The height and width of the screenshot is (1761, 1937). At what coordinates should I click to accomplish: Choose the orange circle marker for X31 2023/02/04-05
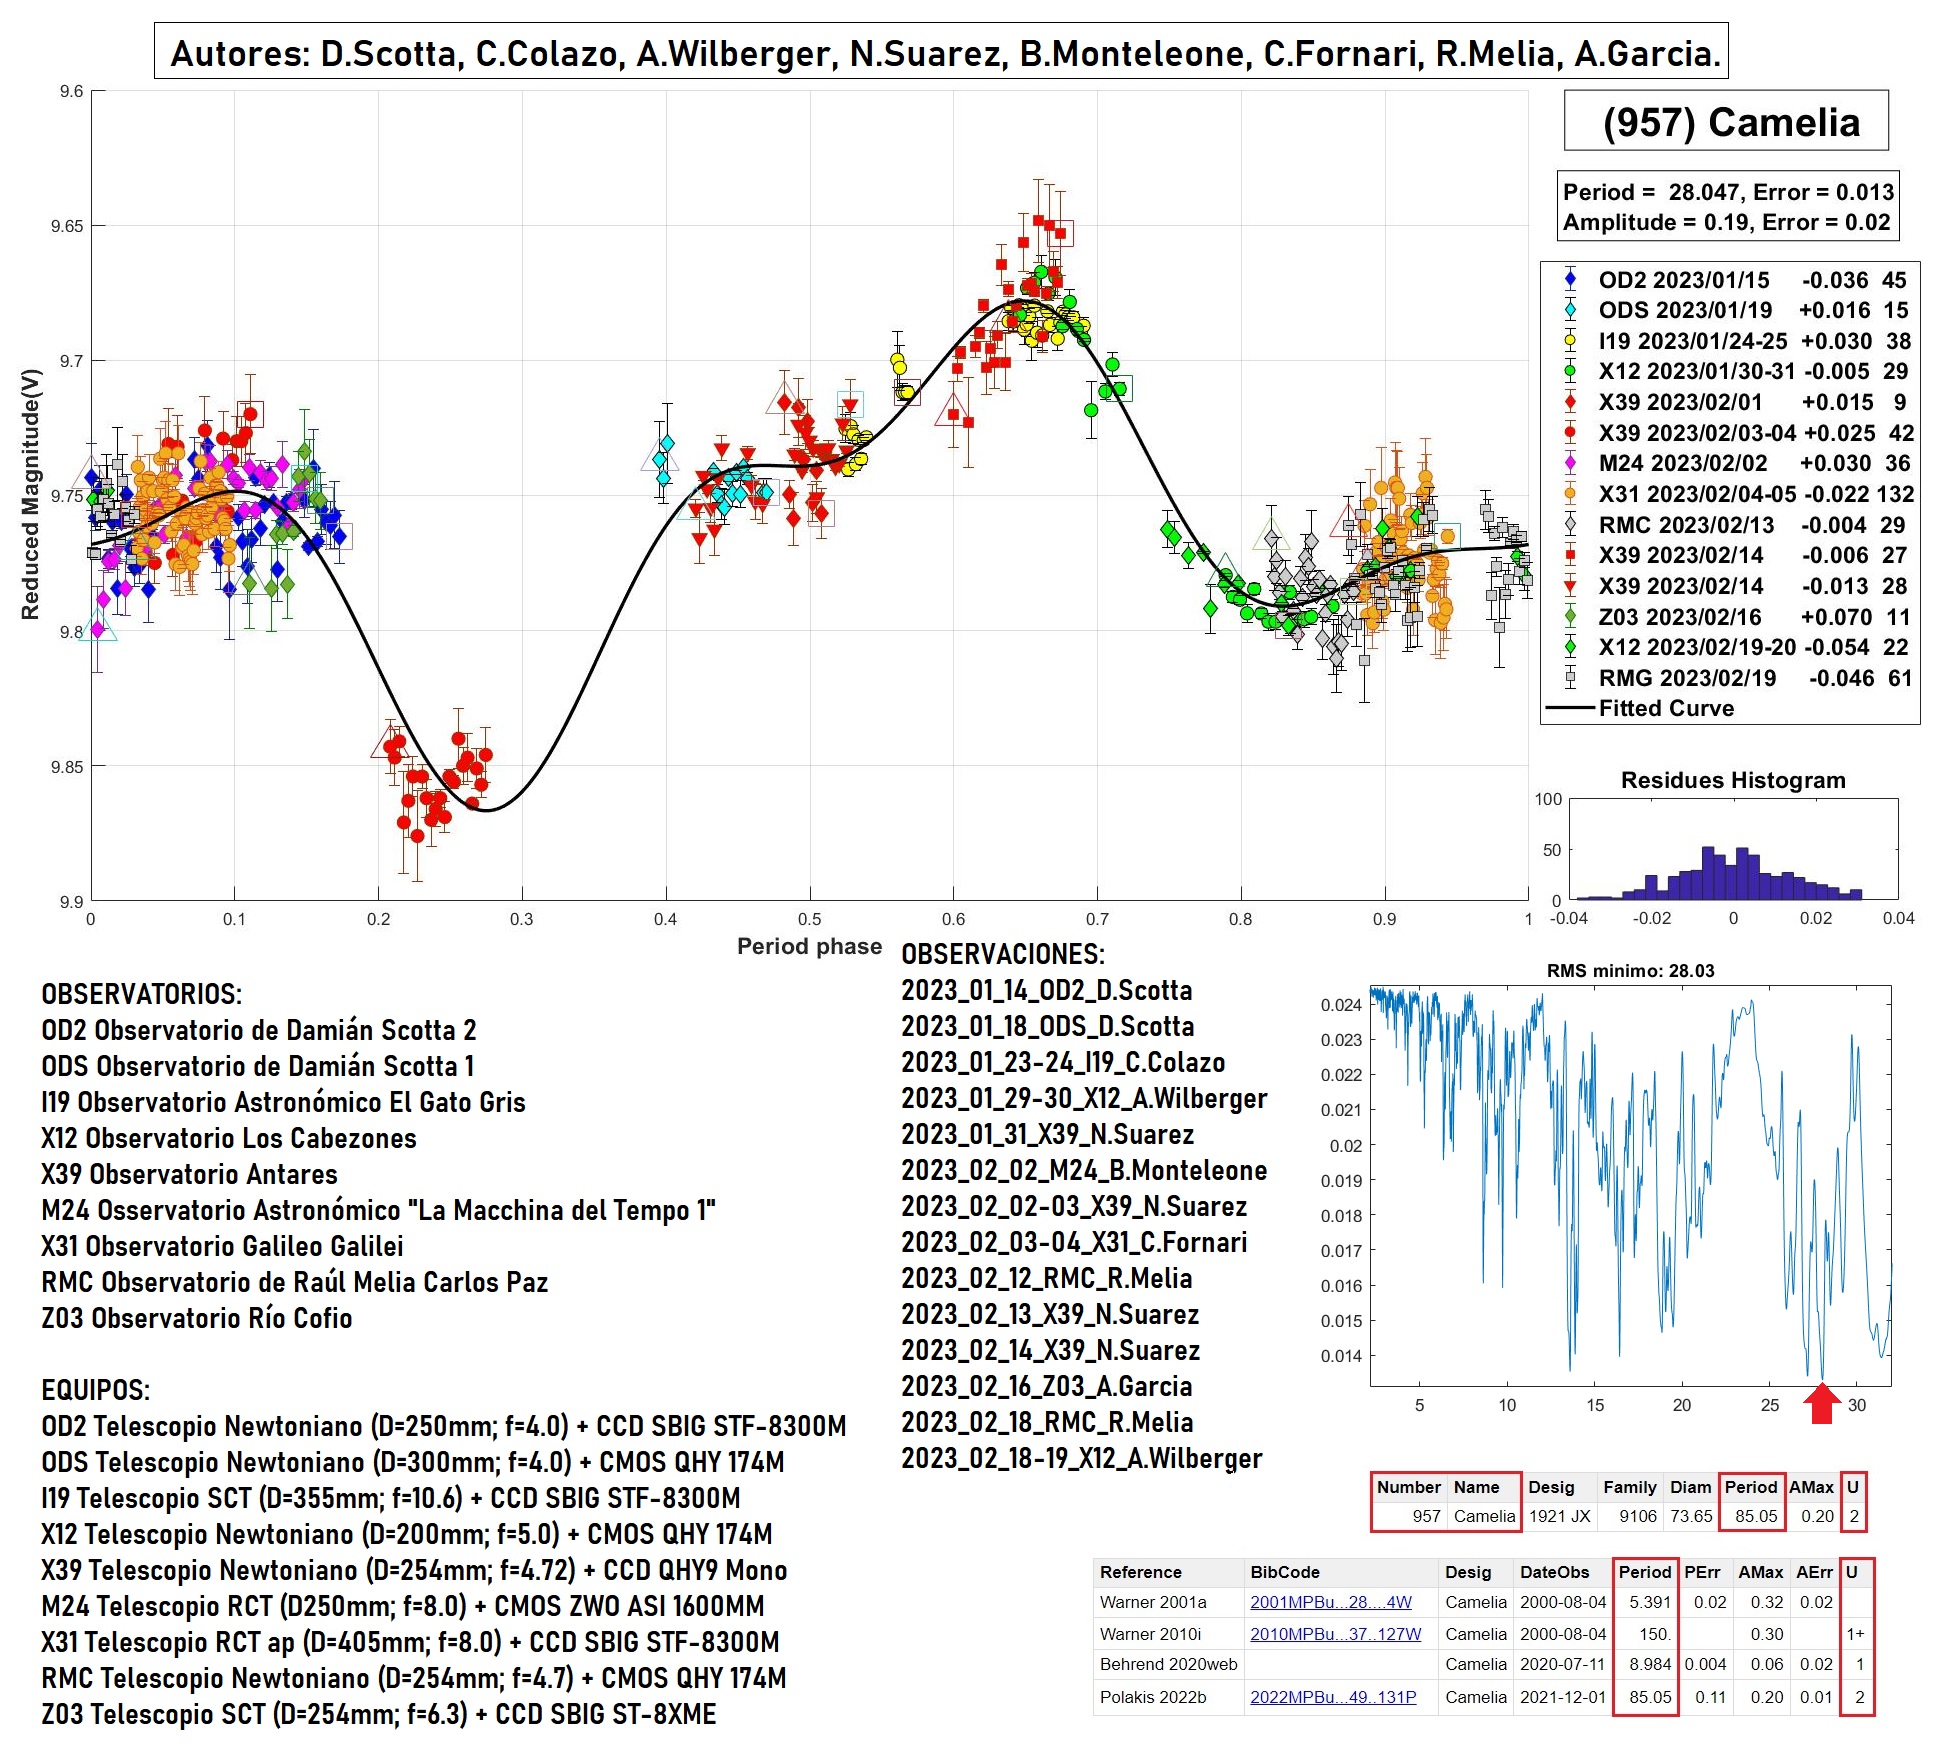click(x=1570, y=494)
